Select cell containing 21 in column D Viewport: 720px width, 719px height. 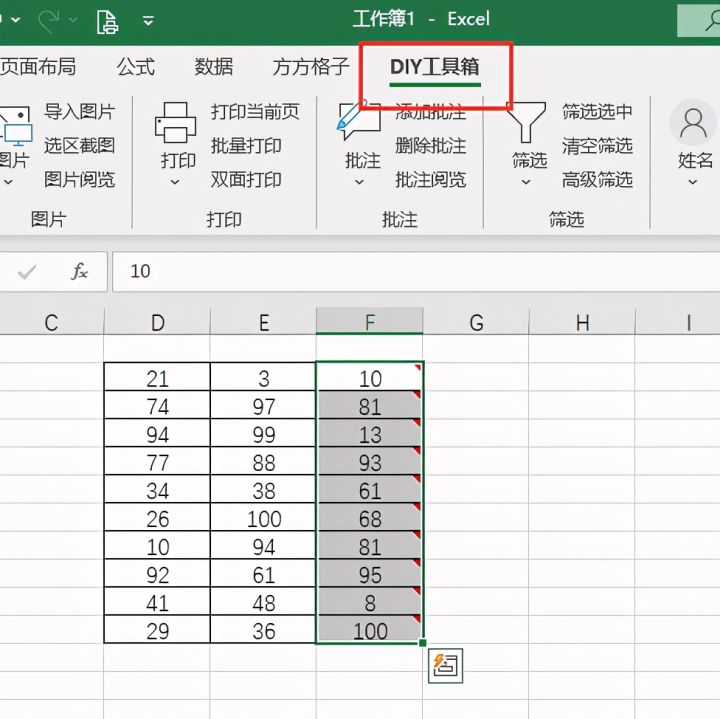point(158,377)
